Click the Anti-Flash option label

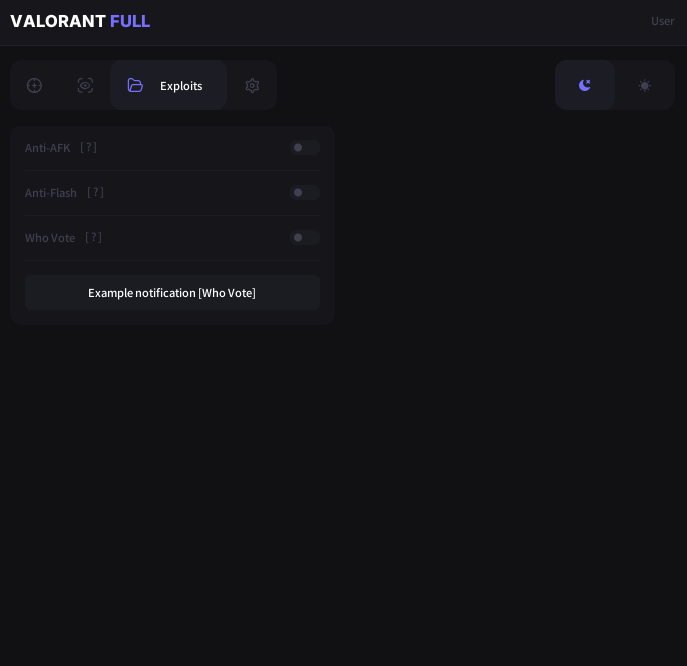[x=51, y=193]
